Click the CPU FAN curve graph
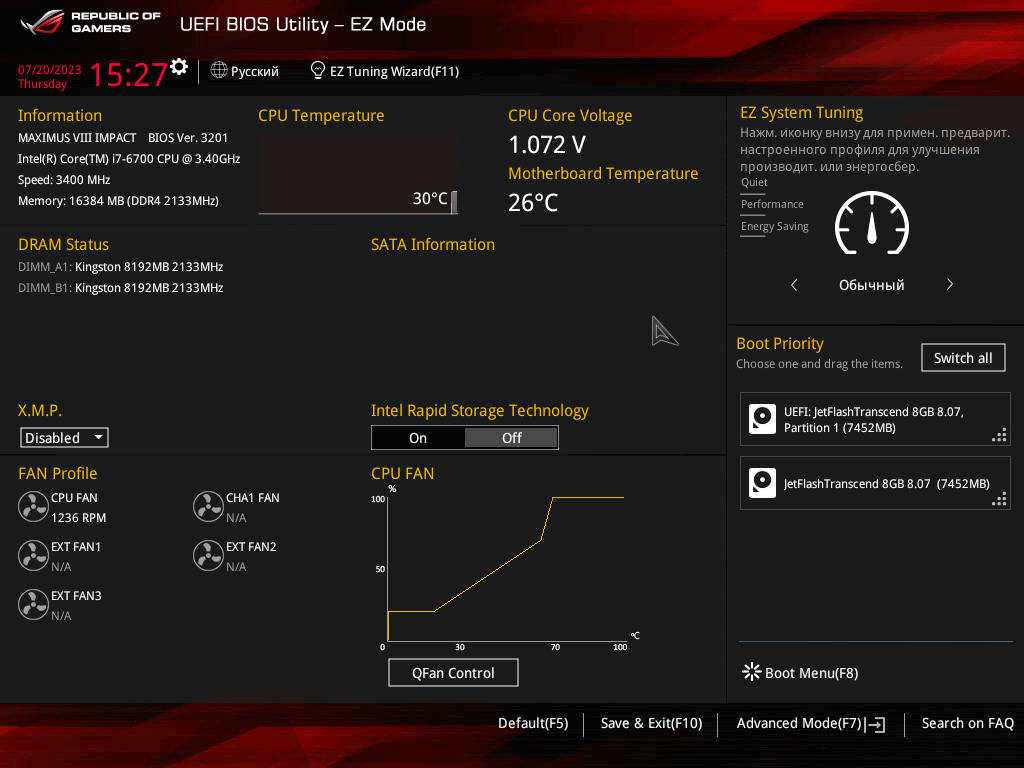Image resolution: width=1024 pixels, height=768 pixels. coord(506,568)
